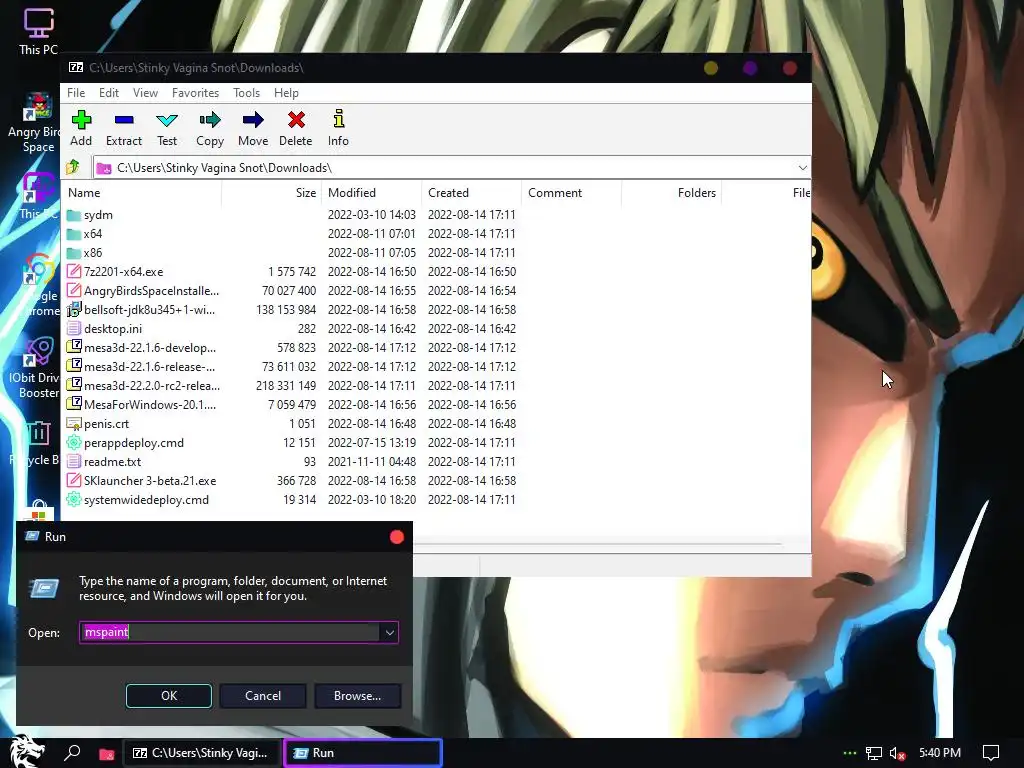Click the size value 138 153 984

(x=286, y=310)
